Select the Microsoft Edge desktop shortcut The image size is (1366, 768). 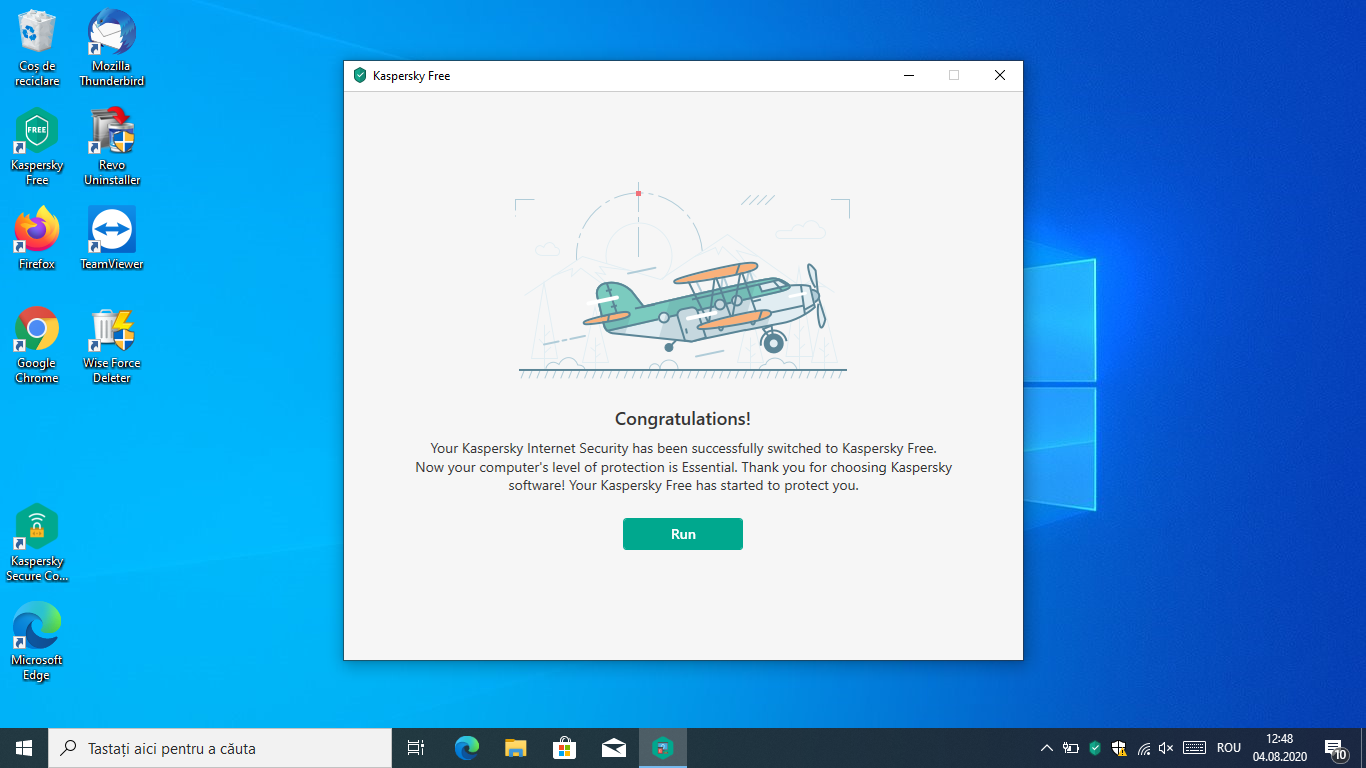37,642
